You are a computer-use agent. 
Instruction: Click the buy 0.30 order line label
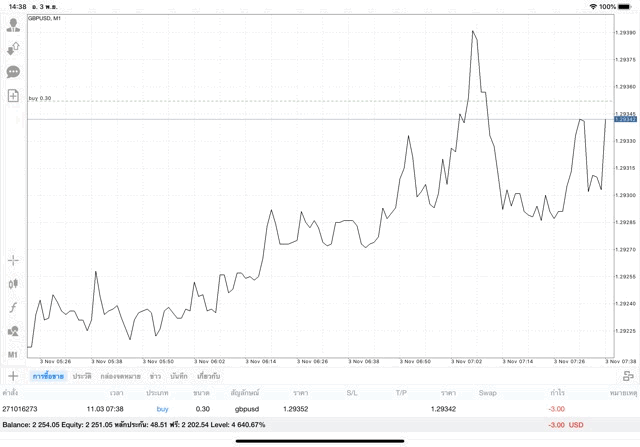pyautogui.click(x=40, y=98)
